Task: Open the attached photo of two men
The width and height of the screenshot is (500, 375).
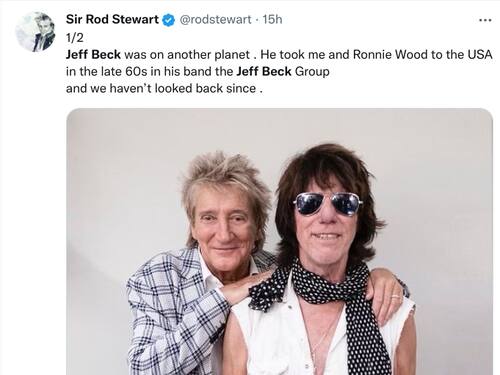Action: (x=279, y=242)
